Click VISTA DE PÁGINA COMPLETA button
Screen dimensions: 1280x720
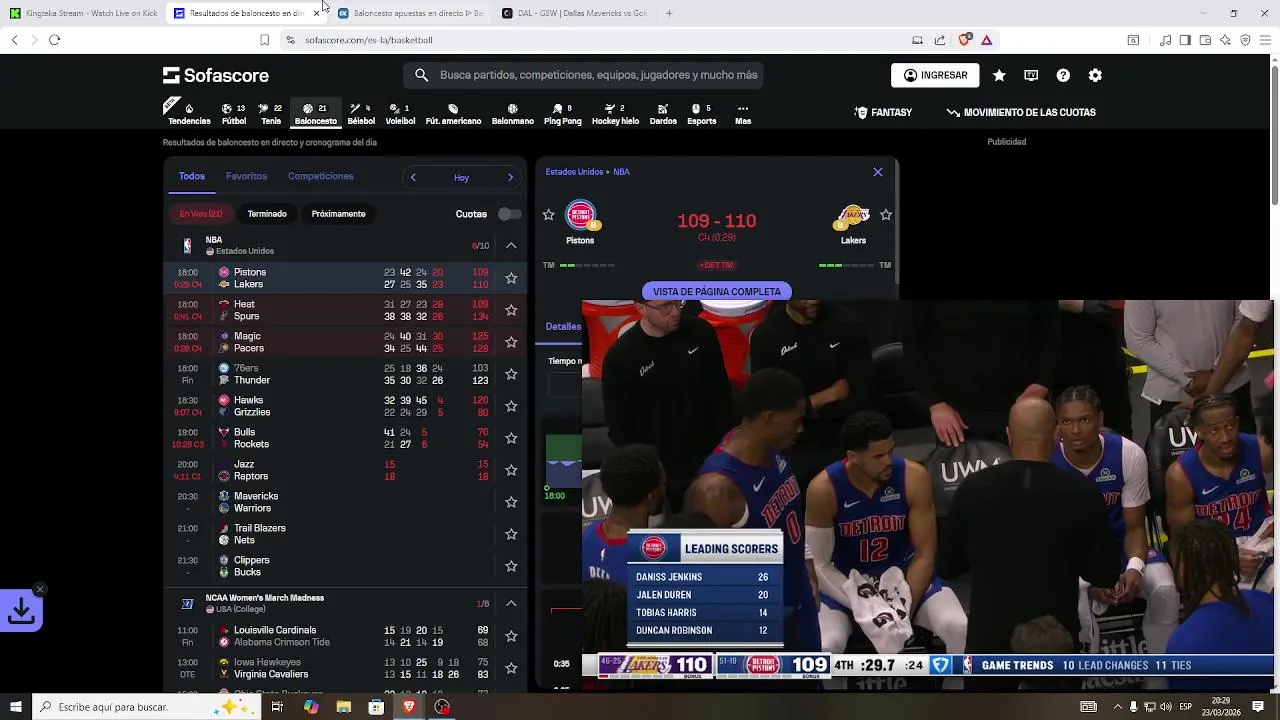[717, 292]
